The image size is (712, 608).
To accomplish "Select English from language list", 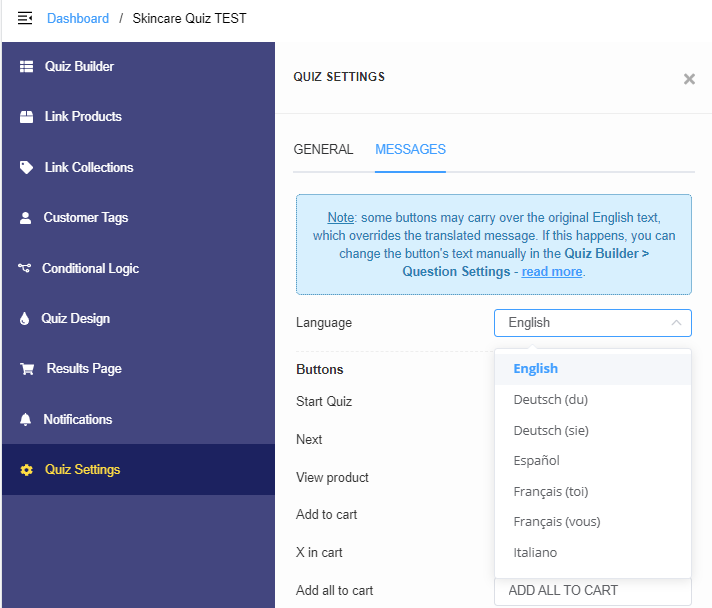I will pos(593,369).
